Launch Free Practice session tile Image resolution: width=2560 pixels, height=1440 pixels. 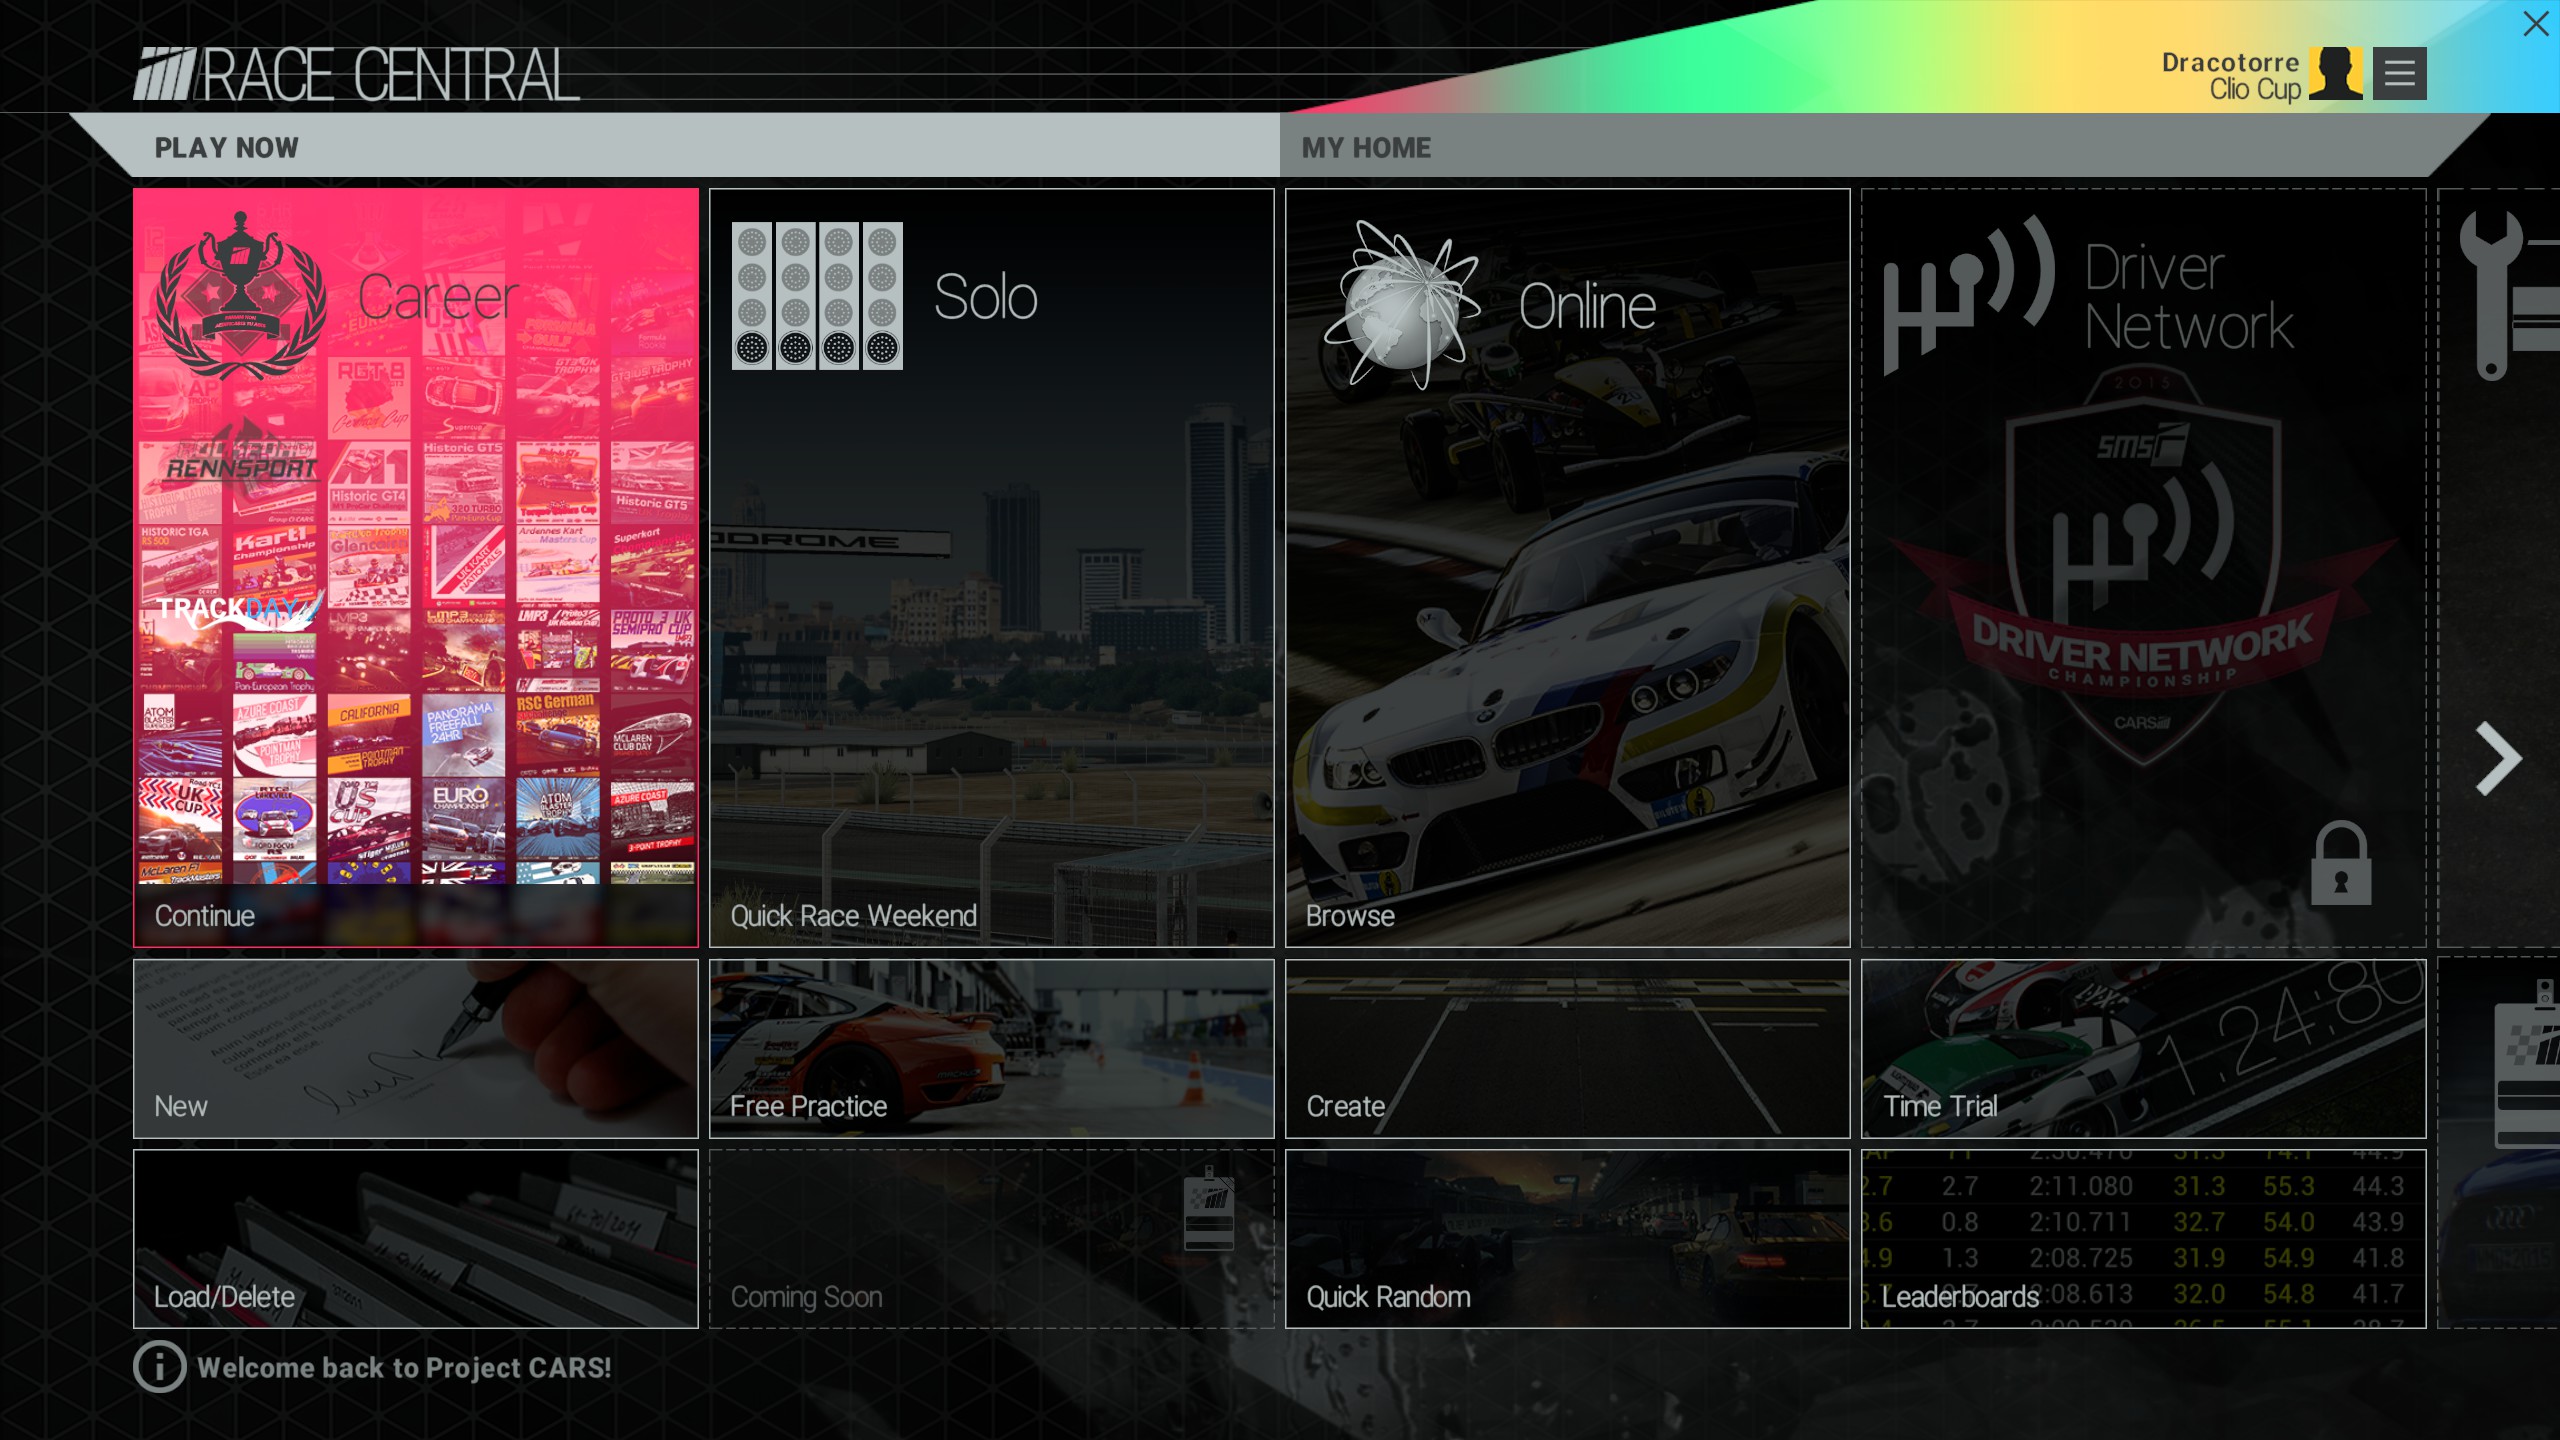992,1049
